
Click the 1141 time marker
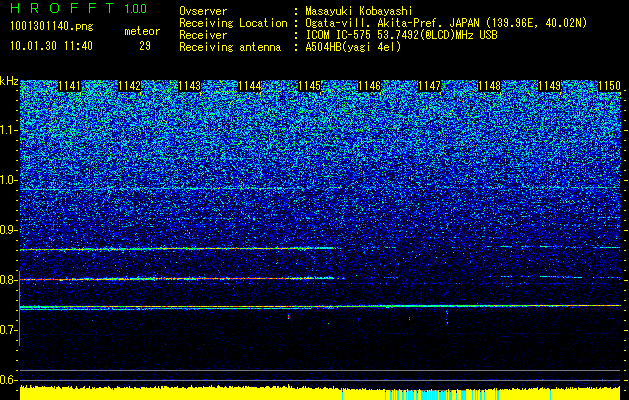[x=69, y=86]
